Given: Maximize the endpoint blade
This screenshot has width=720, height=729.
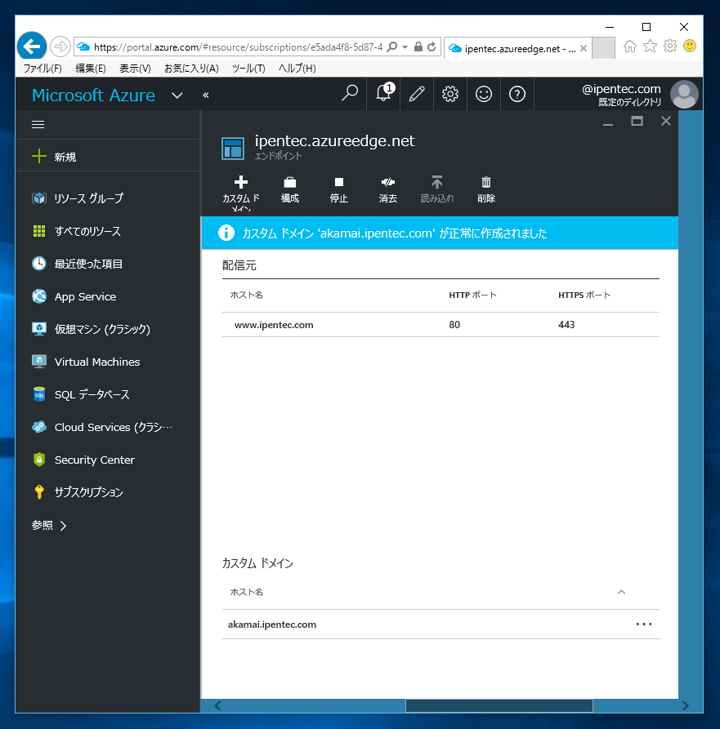Looking at the screenshot, I should pos(637,121).
